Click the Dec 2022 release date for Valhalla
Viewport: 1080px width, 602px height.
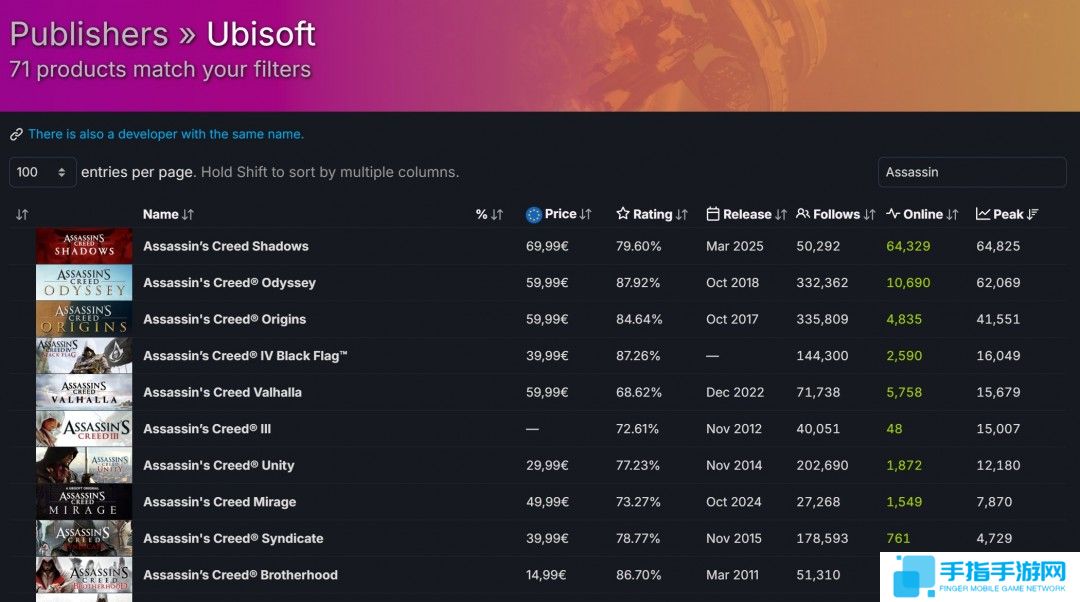tap(735, 392)
